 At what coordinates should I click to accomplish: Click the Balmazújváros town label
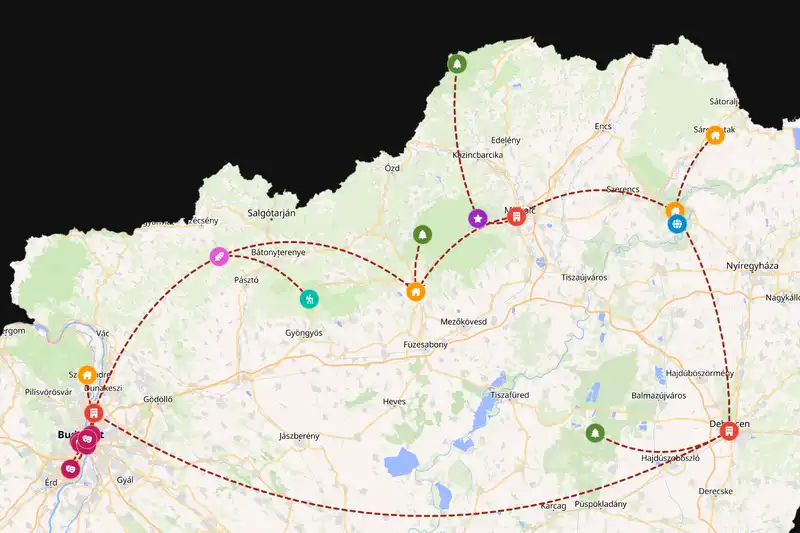coord(659,396)
